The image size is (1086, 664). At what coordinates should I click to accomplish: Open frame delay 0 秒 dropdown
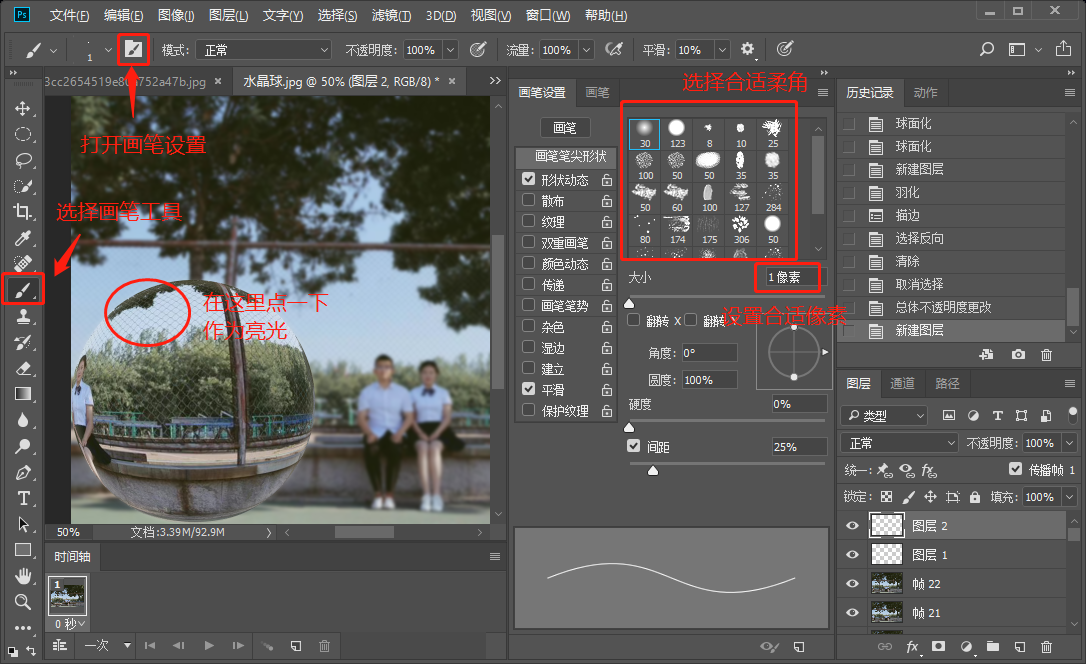point(69,624)
